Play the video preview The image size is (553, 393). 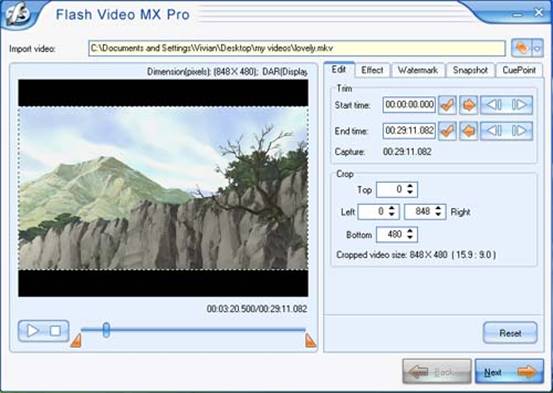pyautogui.click(x=32, y=331)
